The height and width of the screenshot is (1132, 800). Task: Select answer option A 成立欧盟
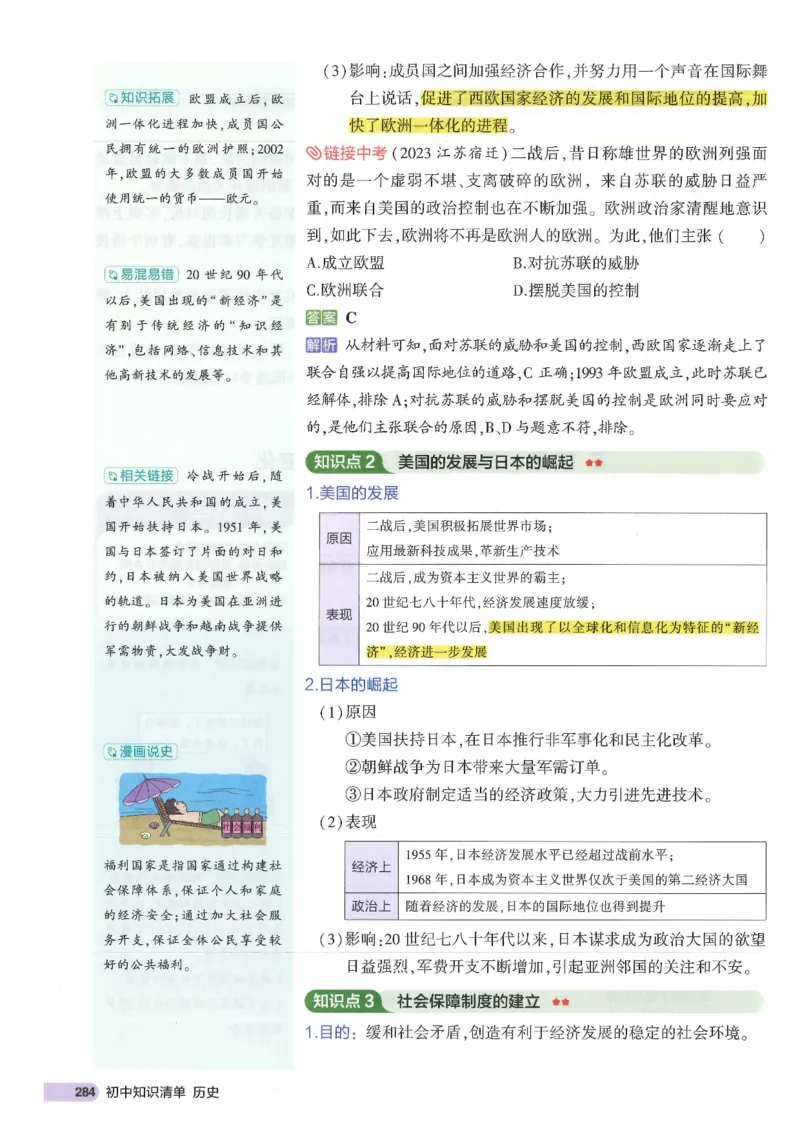pos(347,265)
